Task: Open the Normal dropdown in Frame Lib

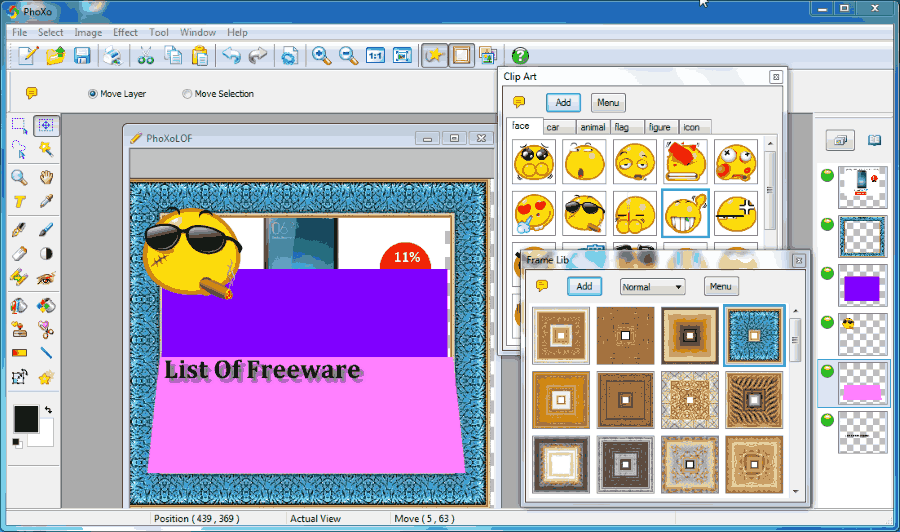Action: click(653, 287)
